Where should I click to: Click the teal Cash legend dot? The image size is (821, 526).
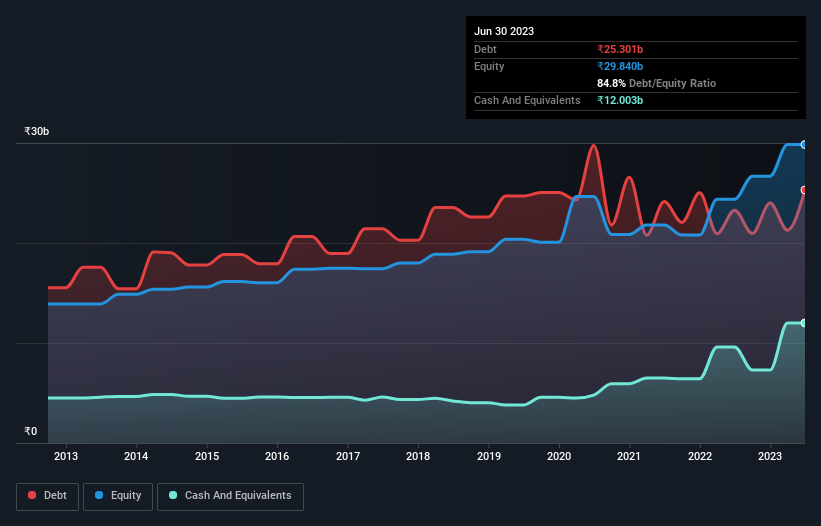(173, 495)
